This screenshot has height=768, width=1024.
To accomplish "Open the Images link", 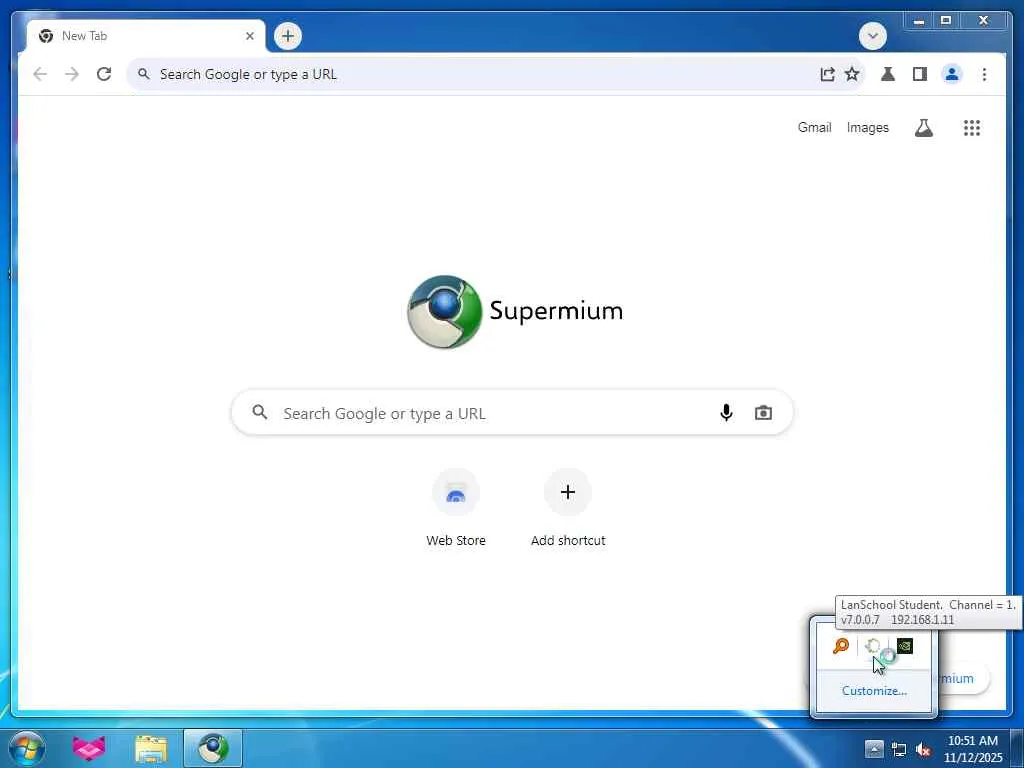I will click(x=867, y=127).
